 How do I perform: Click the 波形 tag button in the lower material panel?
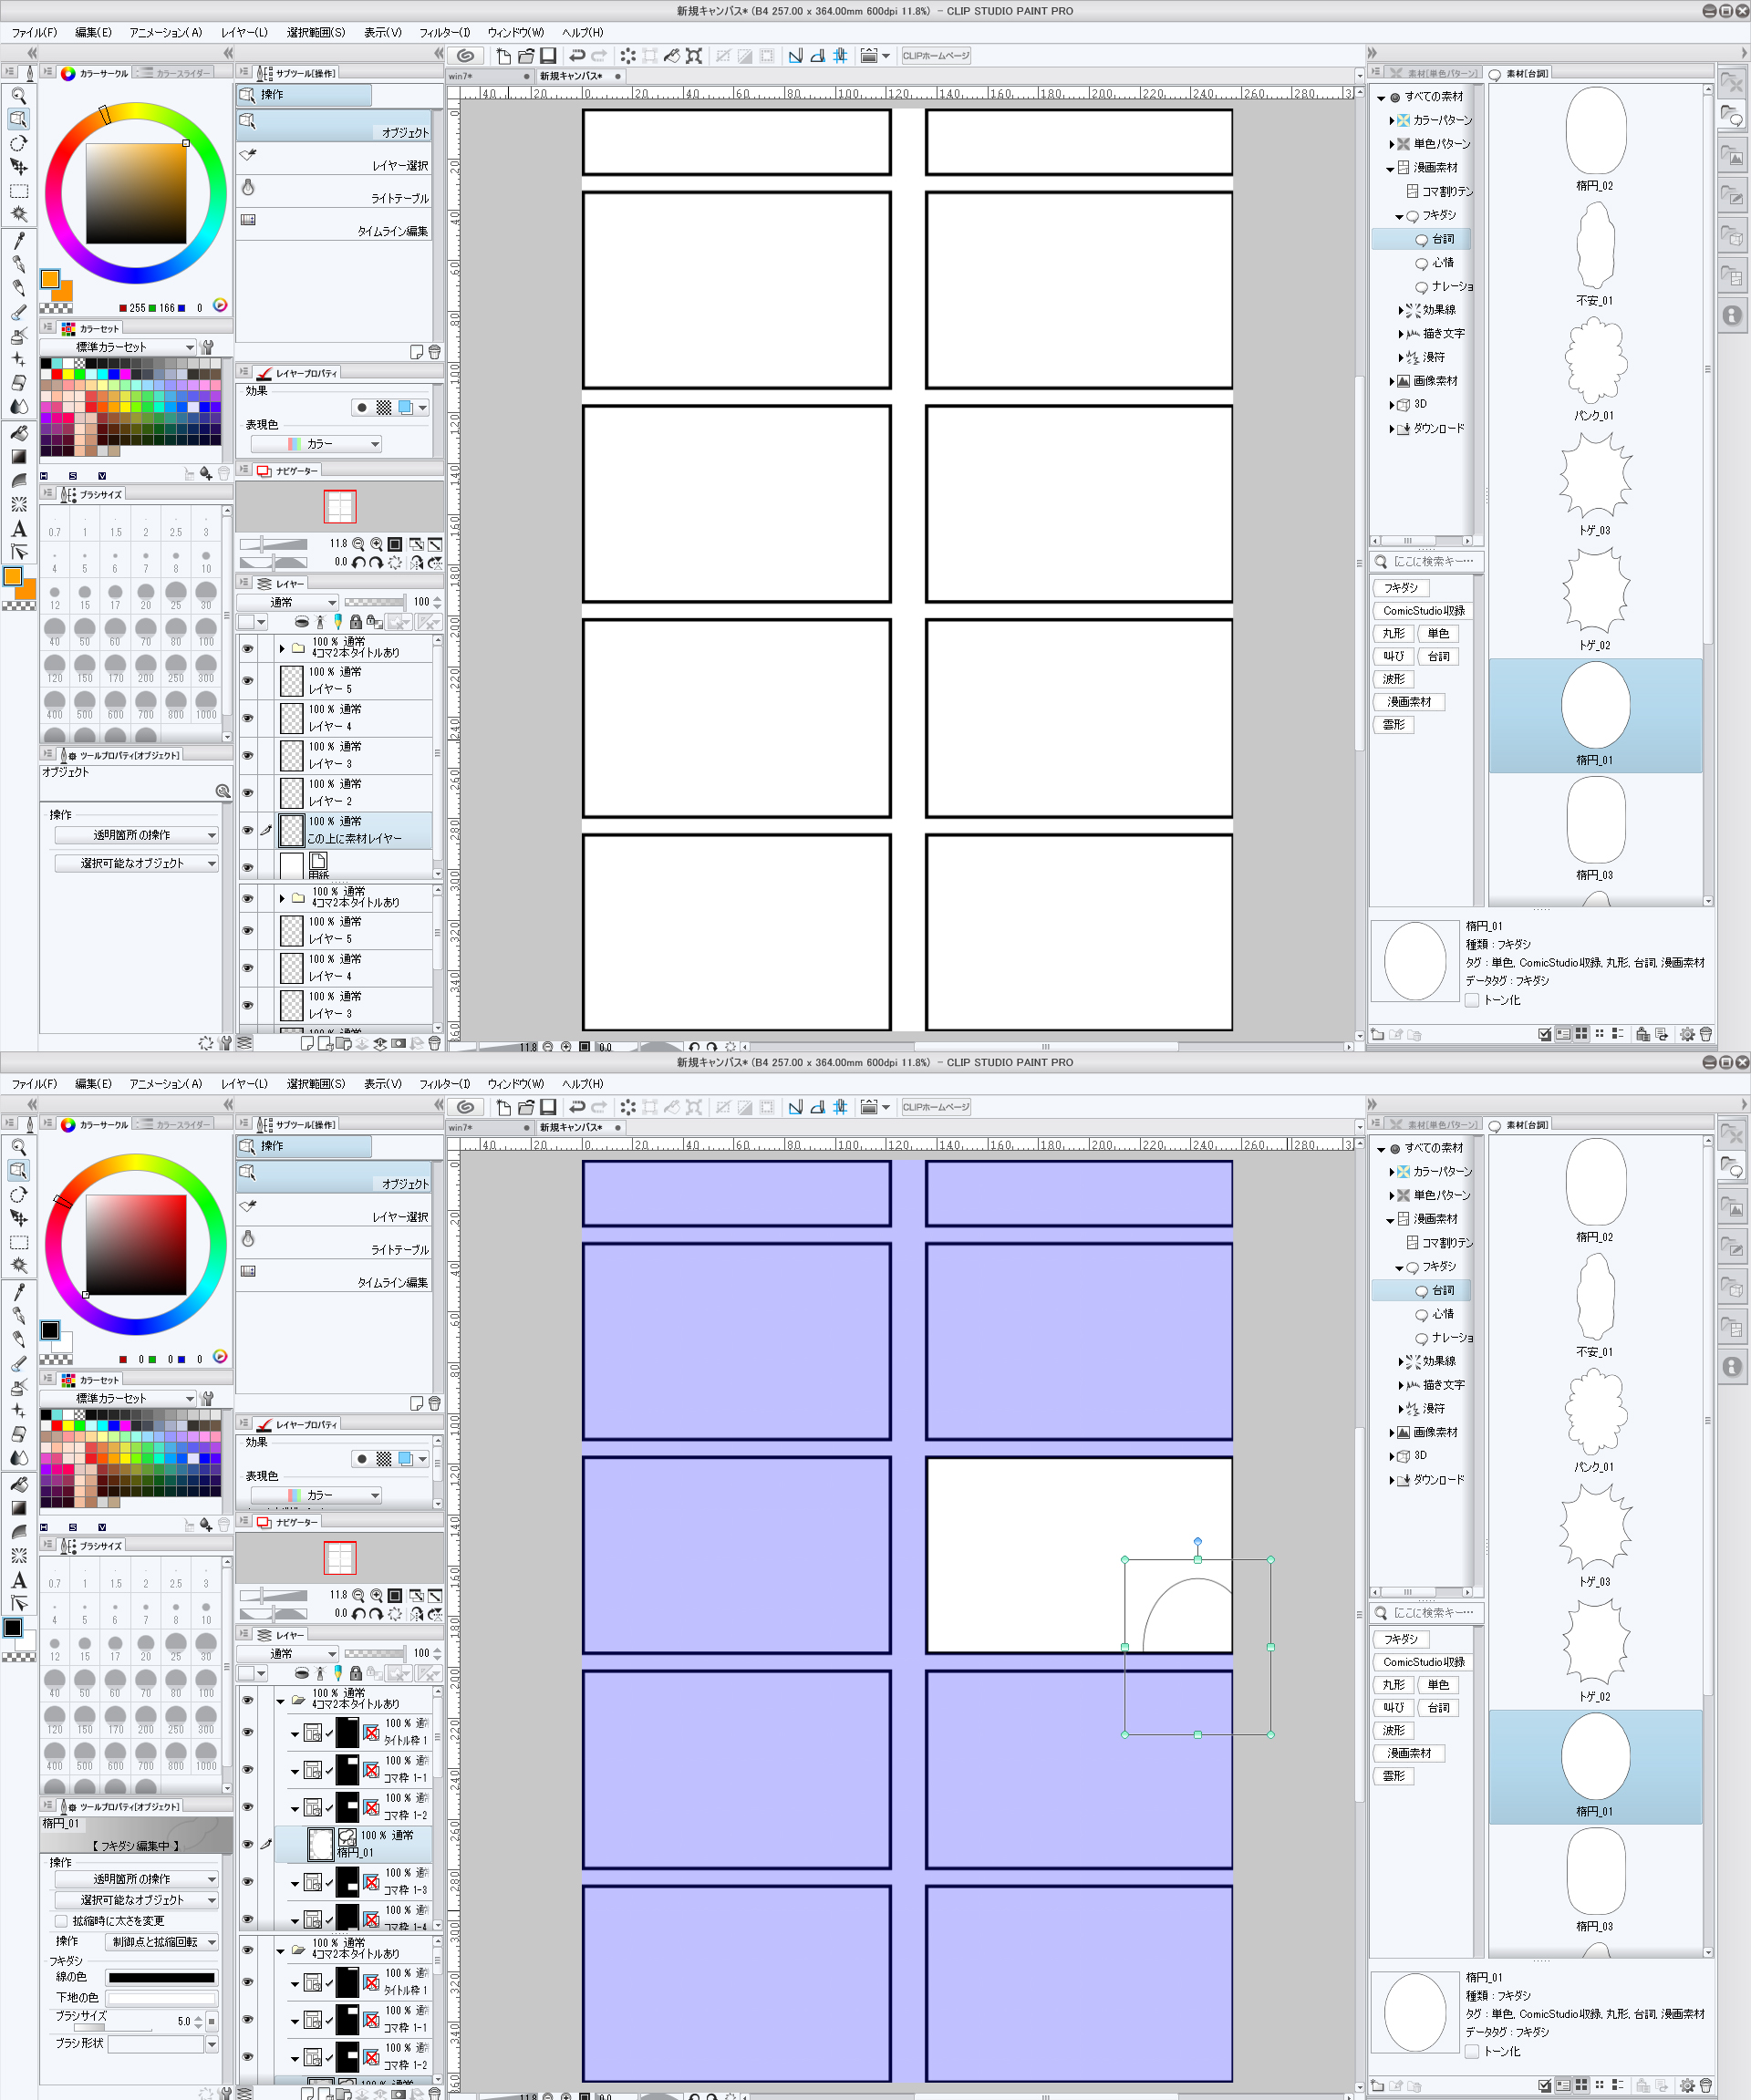(x=1393, y=1730)
